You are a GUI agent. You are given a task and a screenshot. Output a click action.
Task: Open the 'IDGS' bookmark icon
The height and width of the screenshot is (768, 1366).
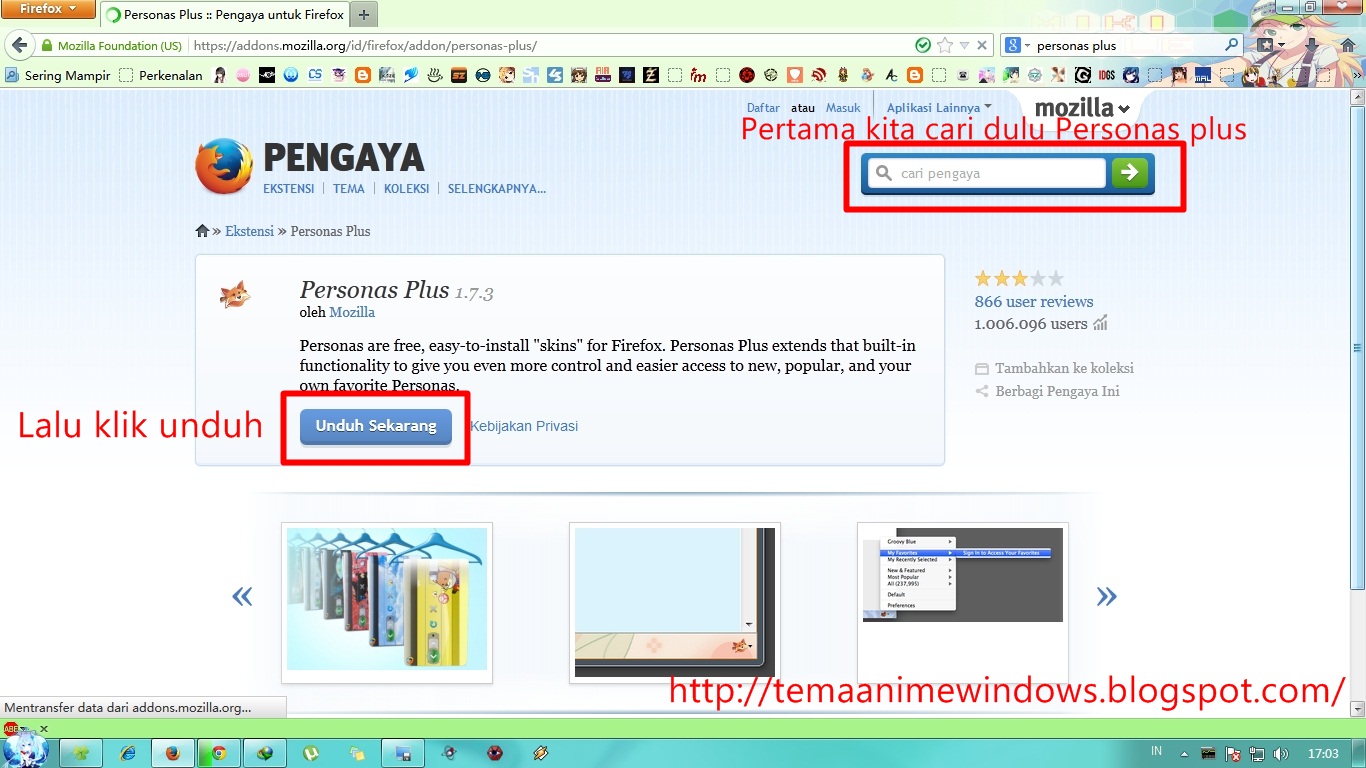(1106, 76)
